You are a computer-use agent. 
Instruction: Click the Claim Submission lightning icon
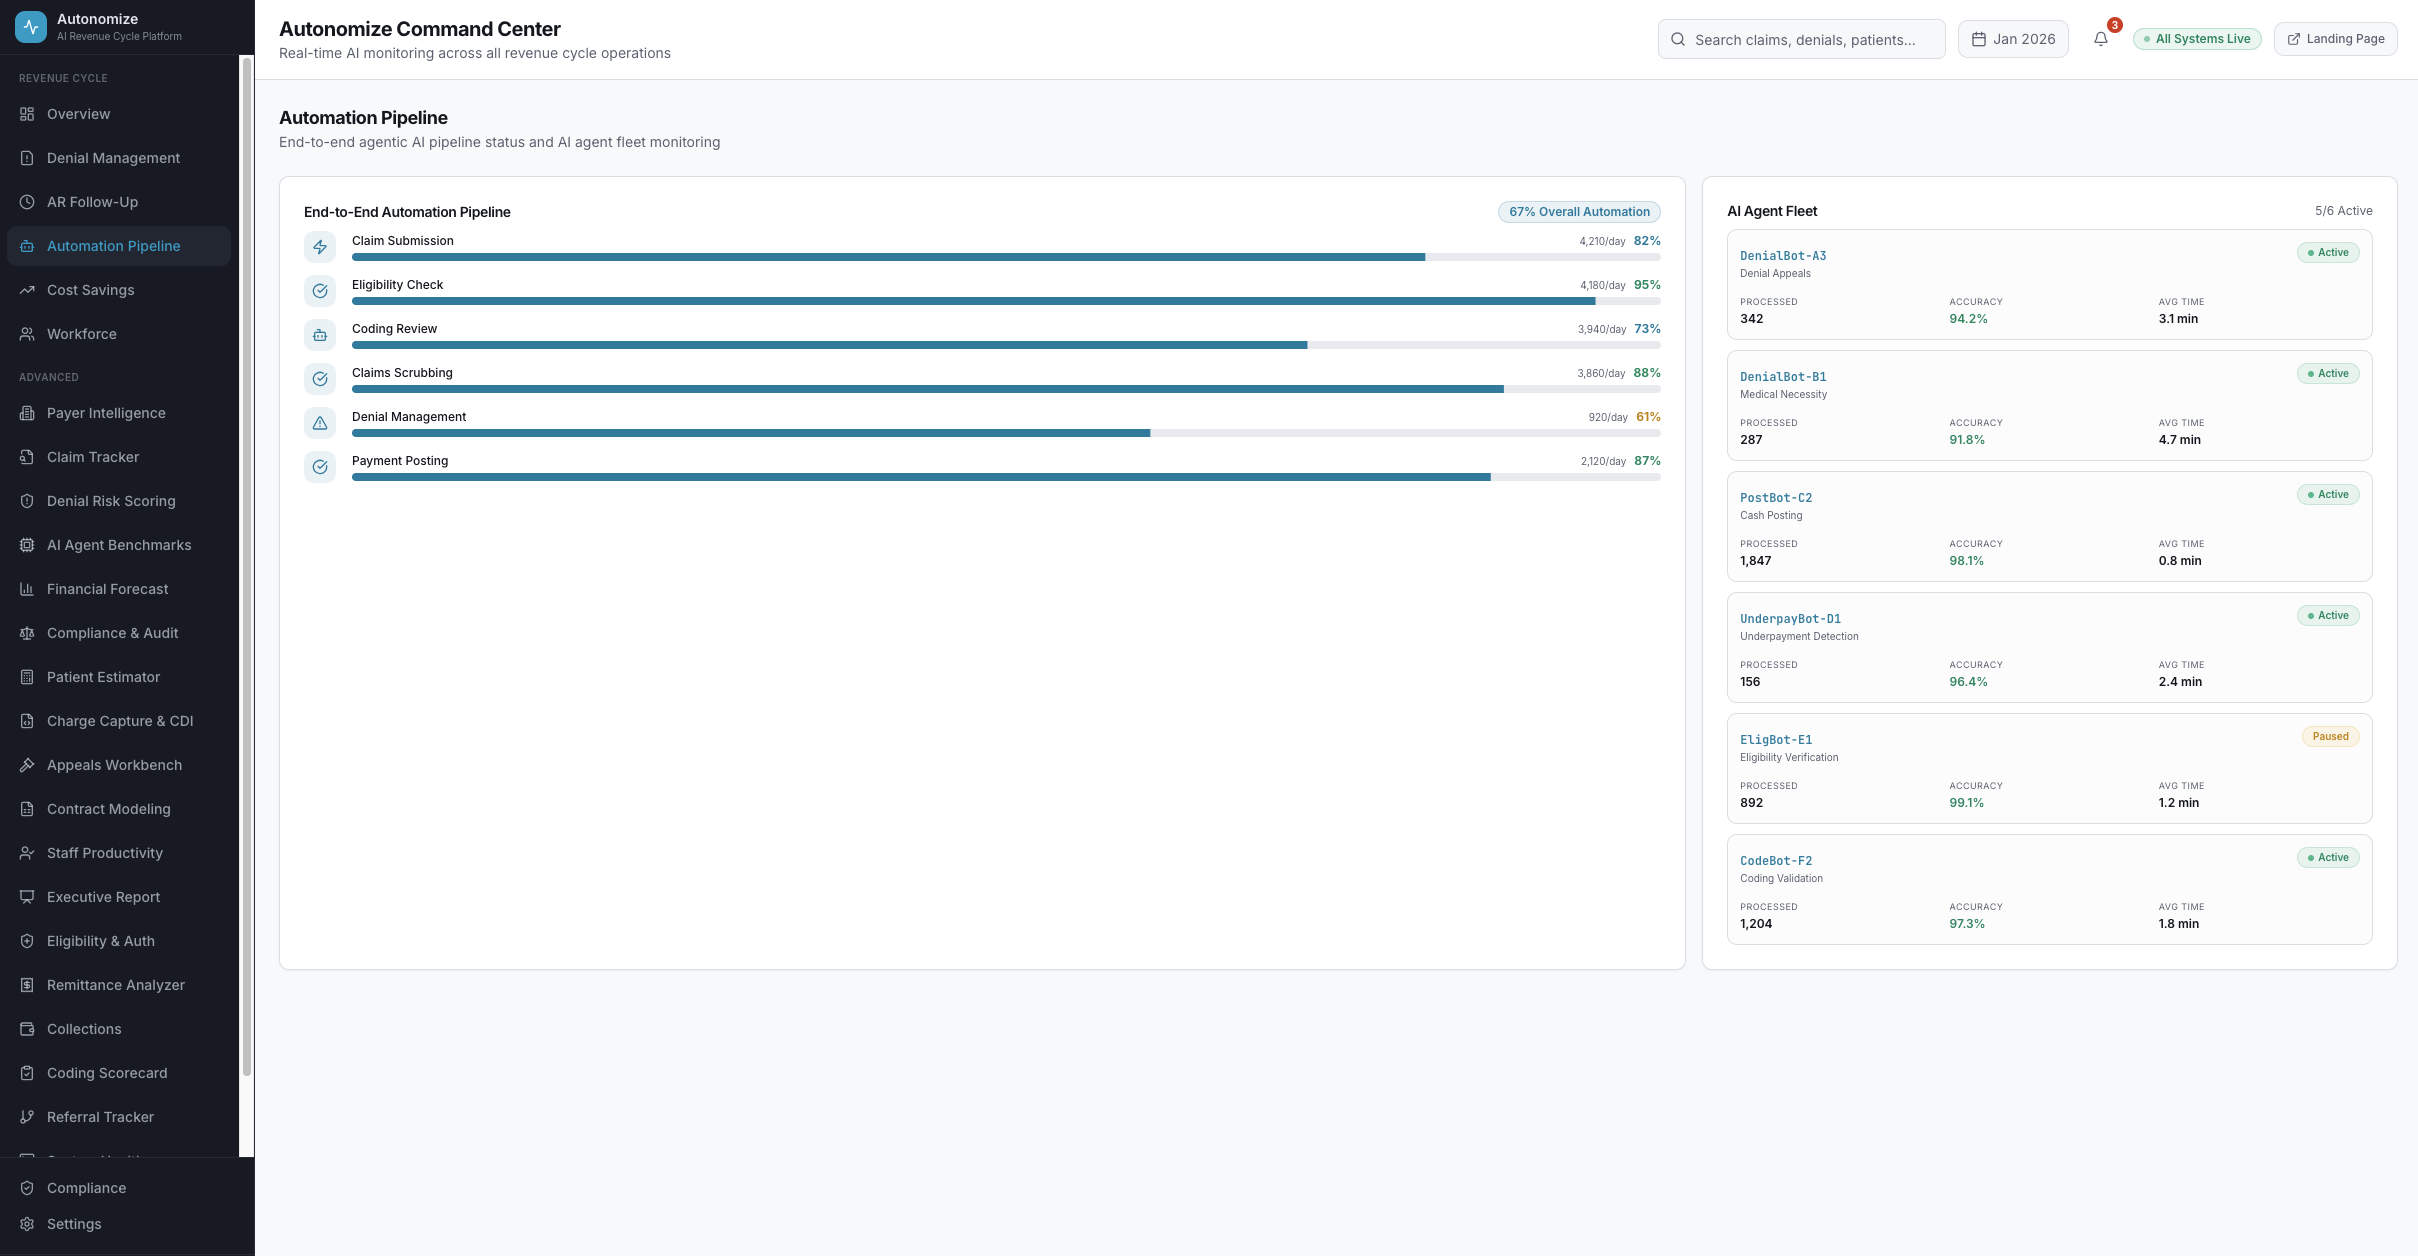point(320,246)
